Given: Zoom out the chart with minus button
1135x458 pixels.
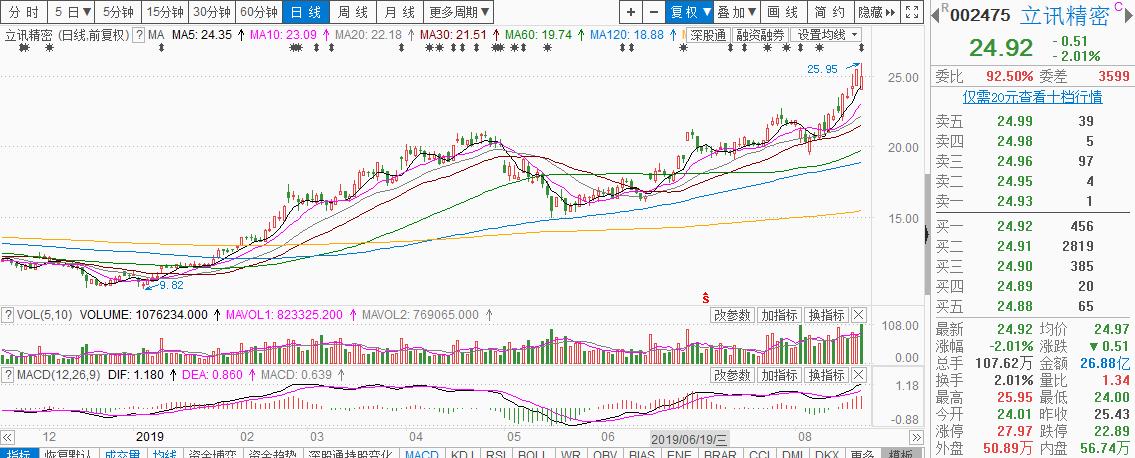Looking at the screenshot, I should point(654,12).
